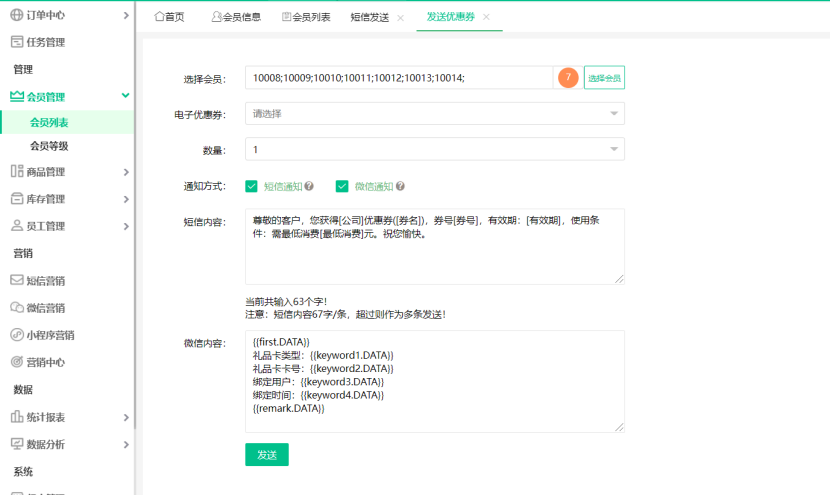Viewport: 831px width, 496px height.
Task: Click the envelope icon for 短信营销
Action: point(17,280)
